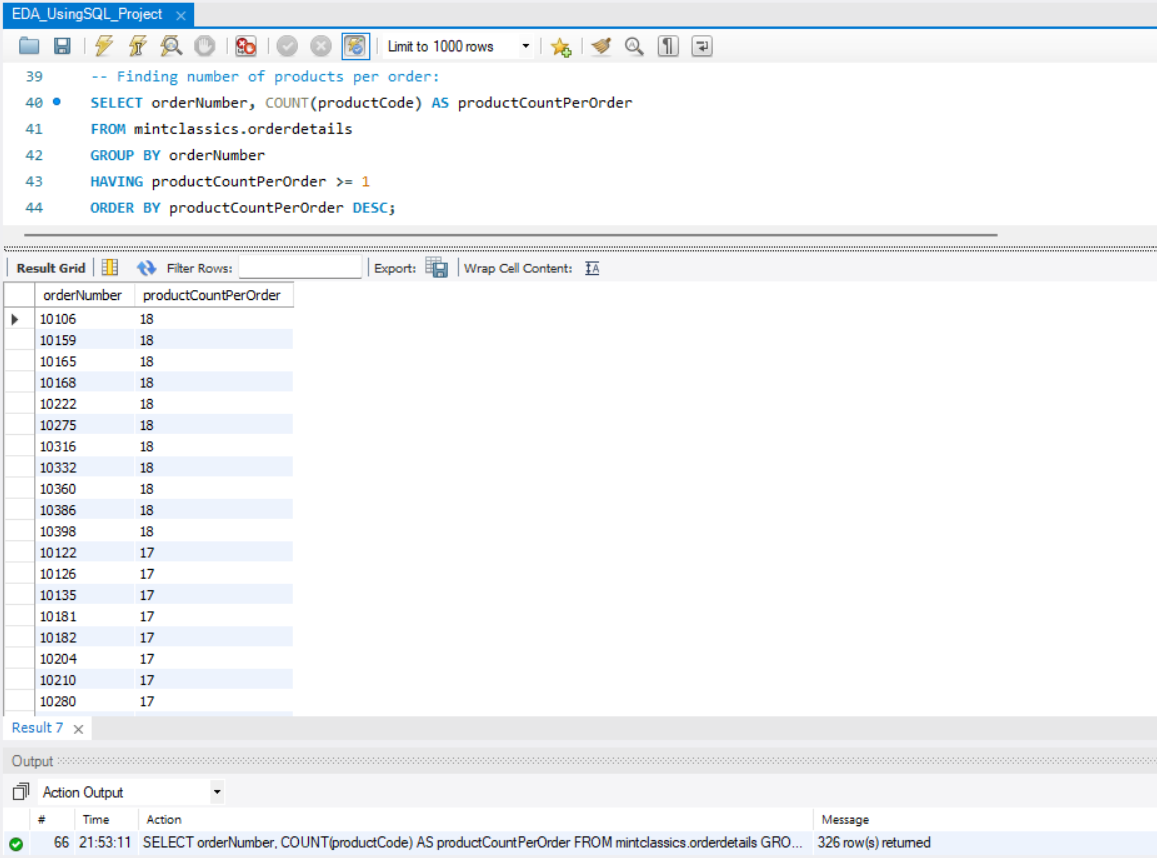Close the Result 7 tab

(x=78, y=729)
